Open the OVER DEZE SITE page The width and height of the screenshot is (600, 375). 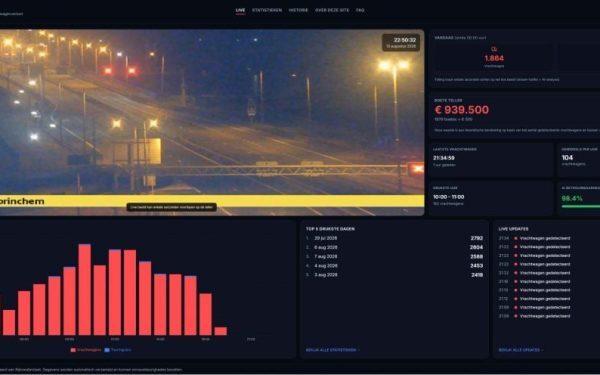click(x=332, y=10)
